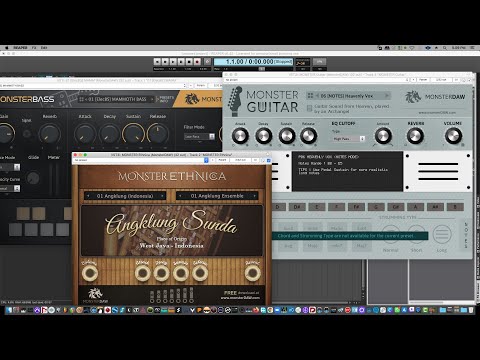Click Monster Bass Attack knob
Image resolution: width=480 pixels, height=360 pixels.
click(85, 134)
